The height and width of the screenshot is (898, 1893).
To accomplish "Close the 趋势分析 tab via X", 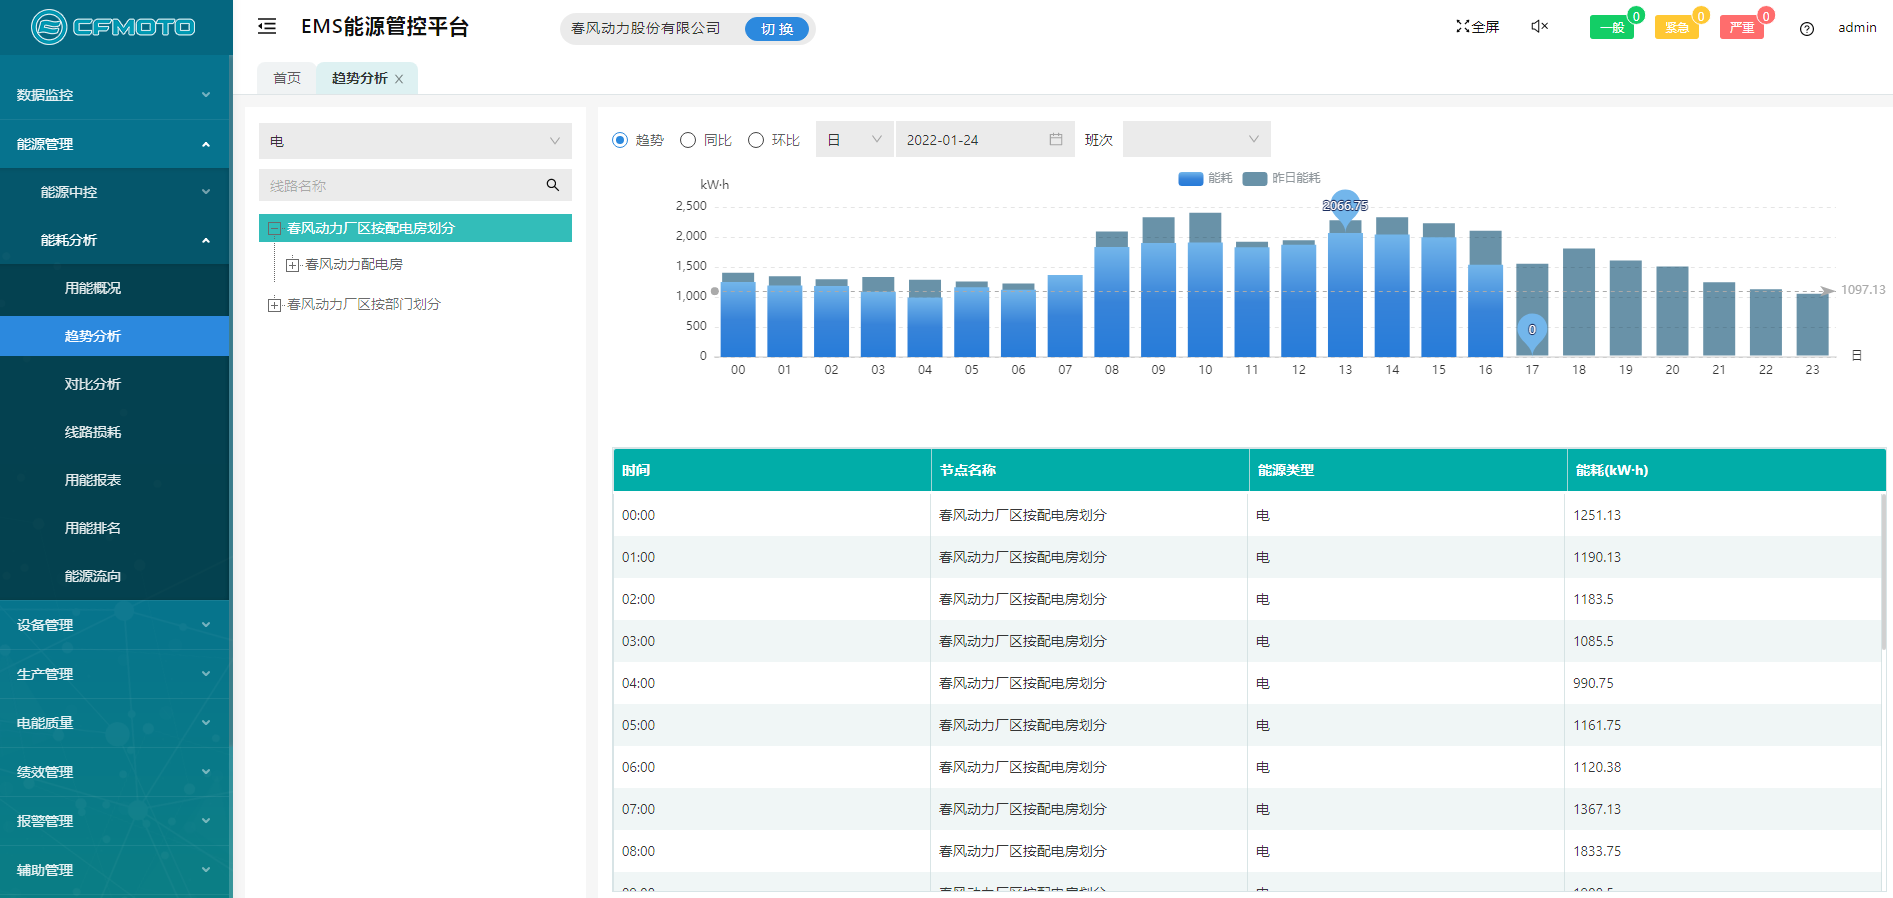I will click(x=399, y=79).
